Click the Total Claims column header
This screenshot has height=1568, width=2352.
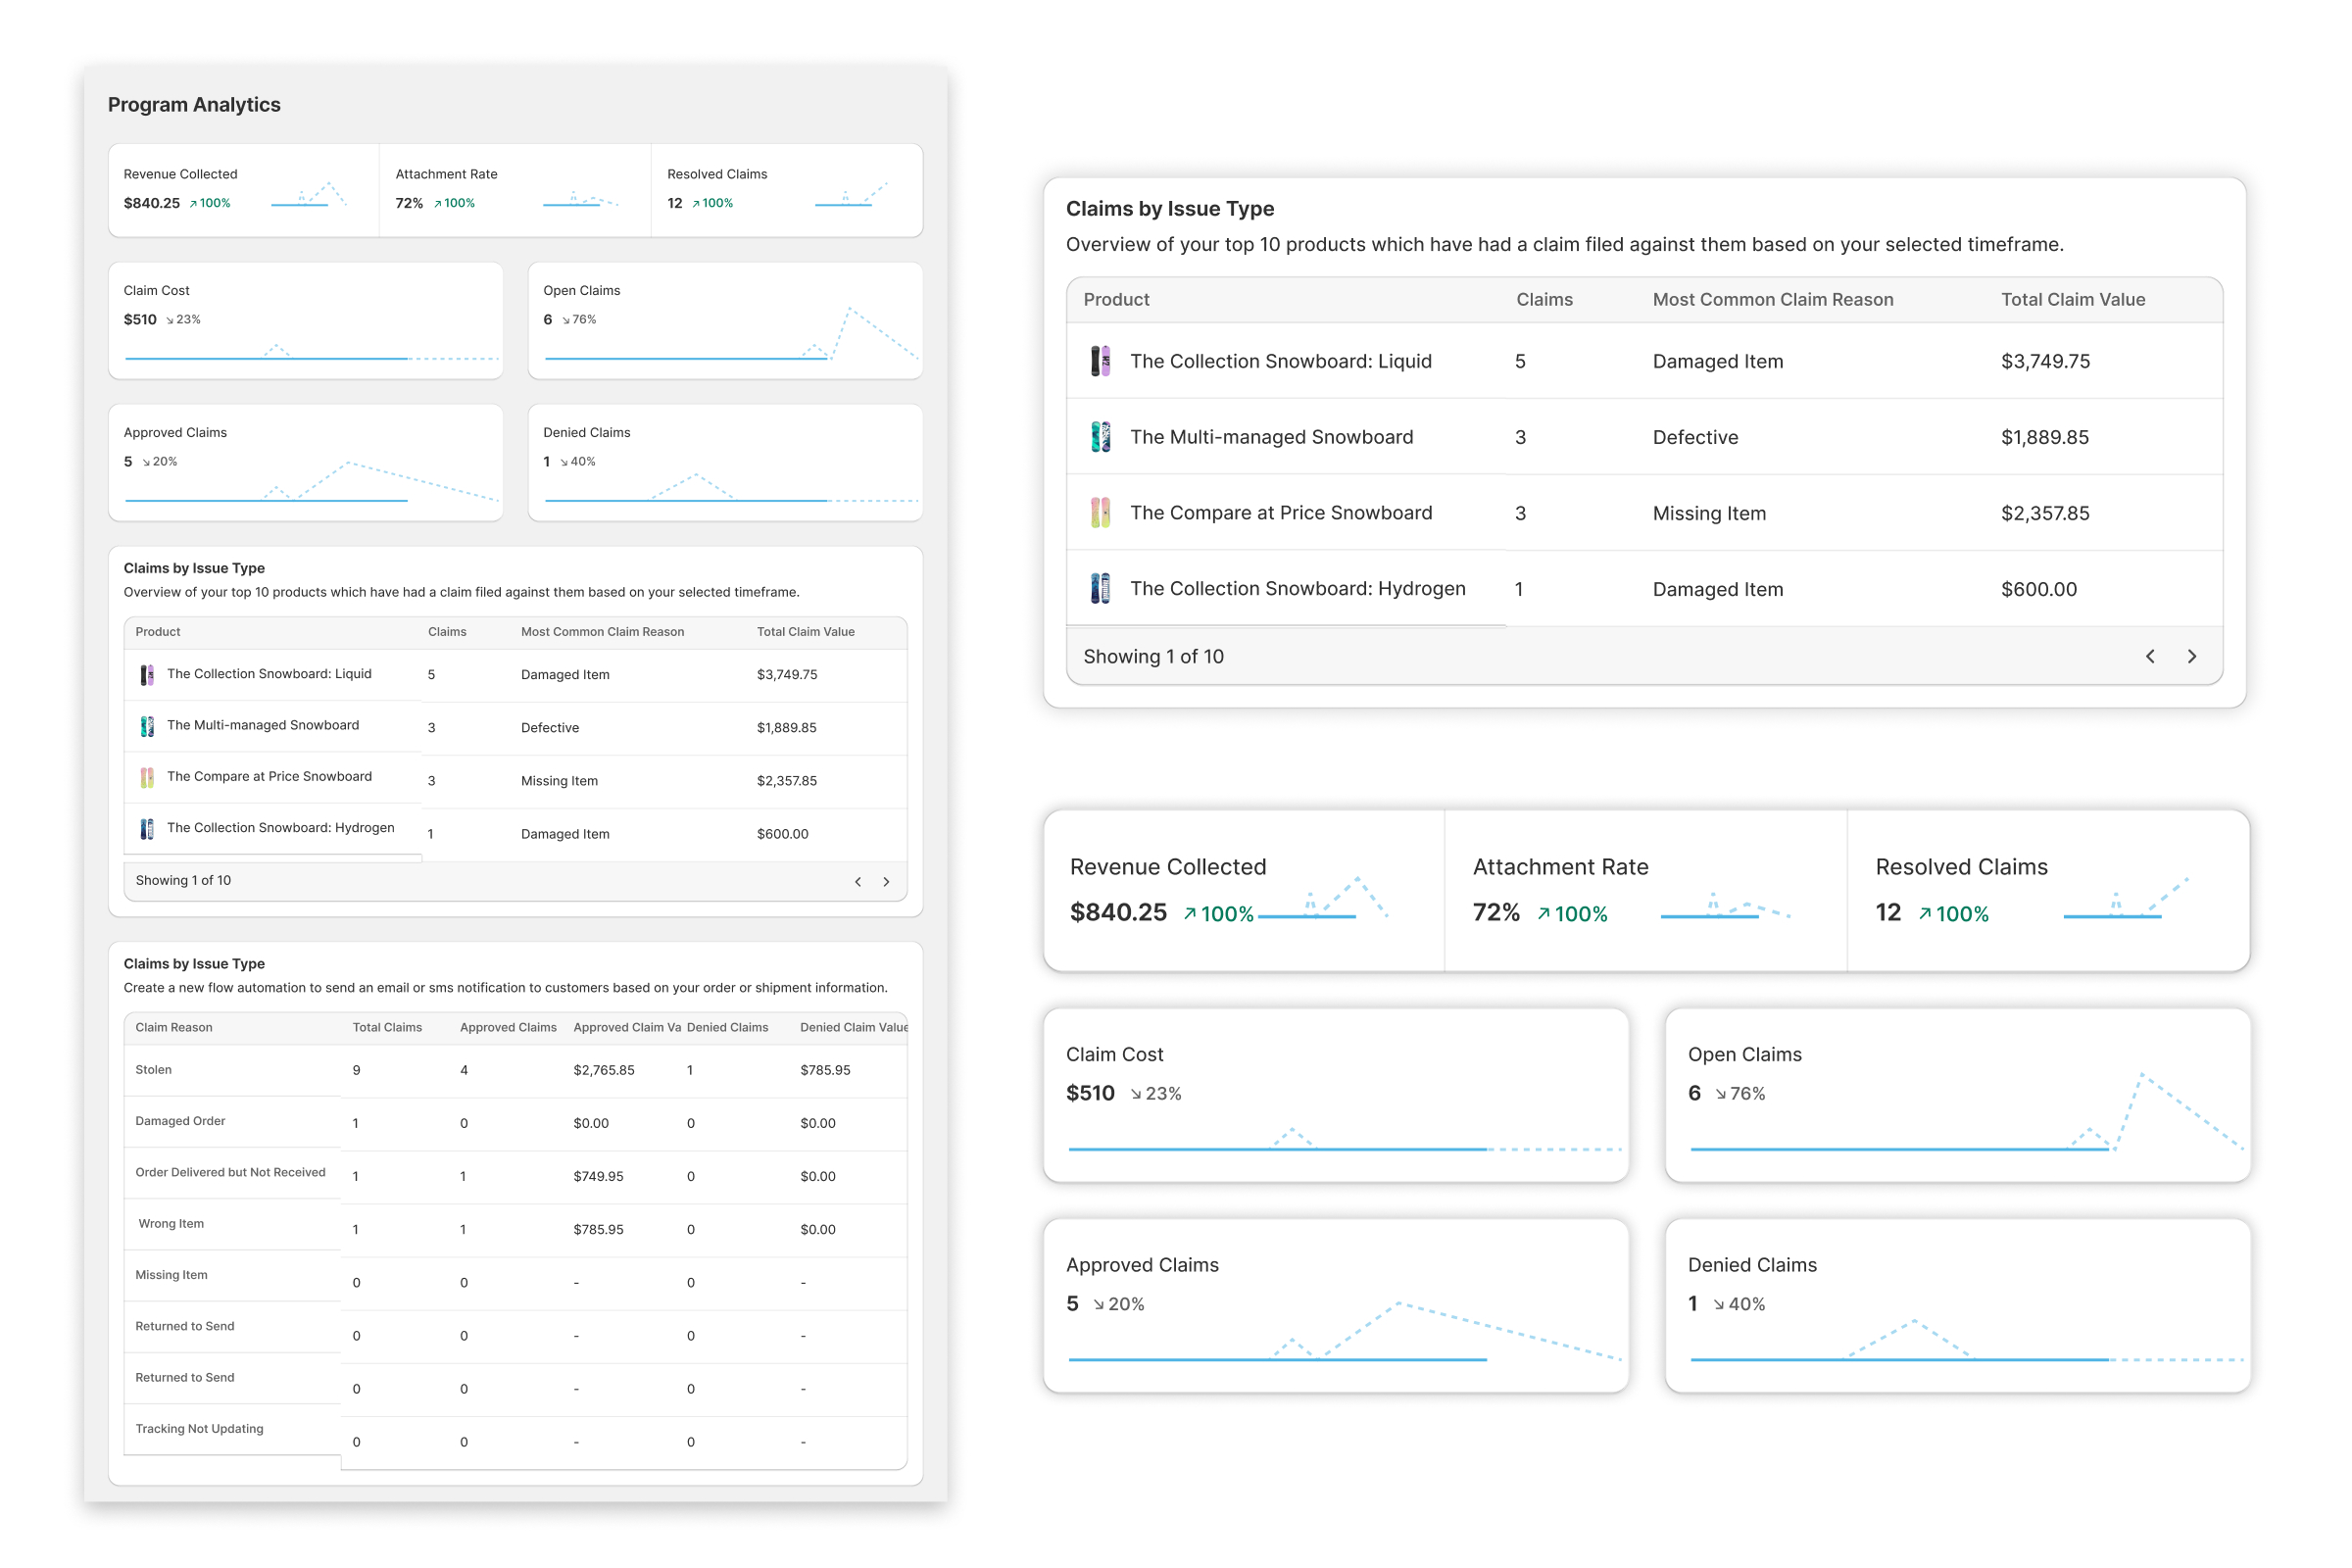click(387, 1027)
